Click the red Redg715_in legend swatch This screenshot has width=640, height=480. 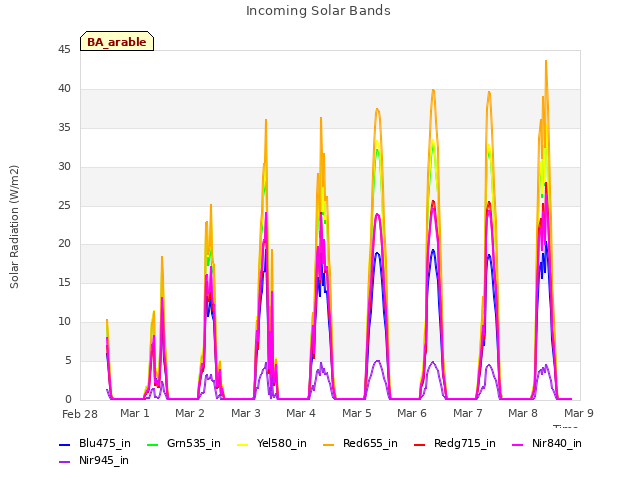click(x=420, y=444)
